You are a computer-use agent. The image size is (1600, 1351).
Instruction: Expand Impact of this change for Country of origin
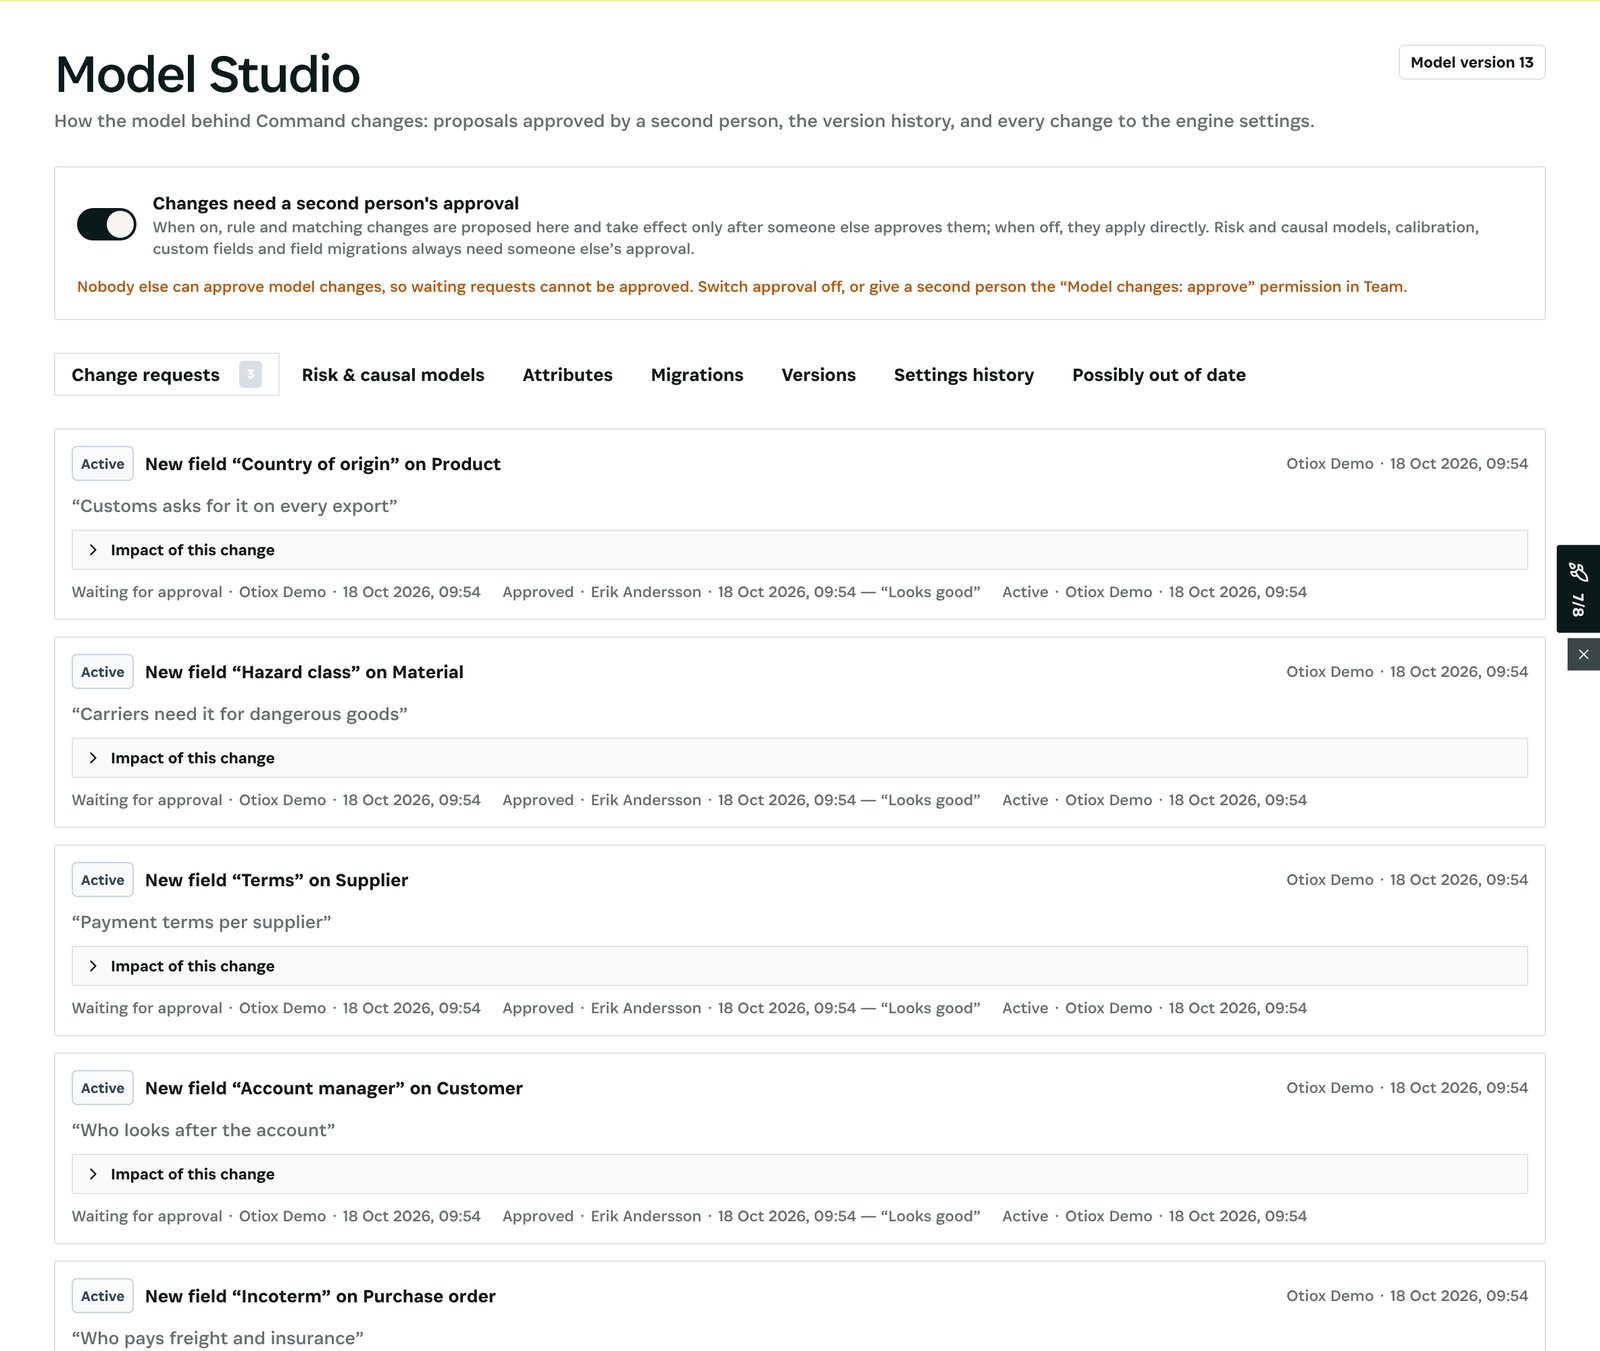[x=799, y=550]
